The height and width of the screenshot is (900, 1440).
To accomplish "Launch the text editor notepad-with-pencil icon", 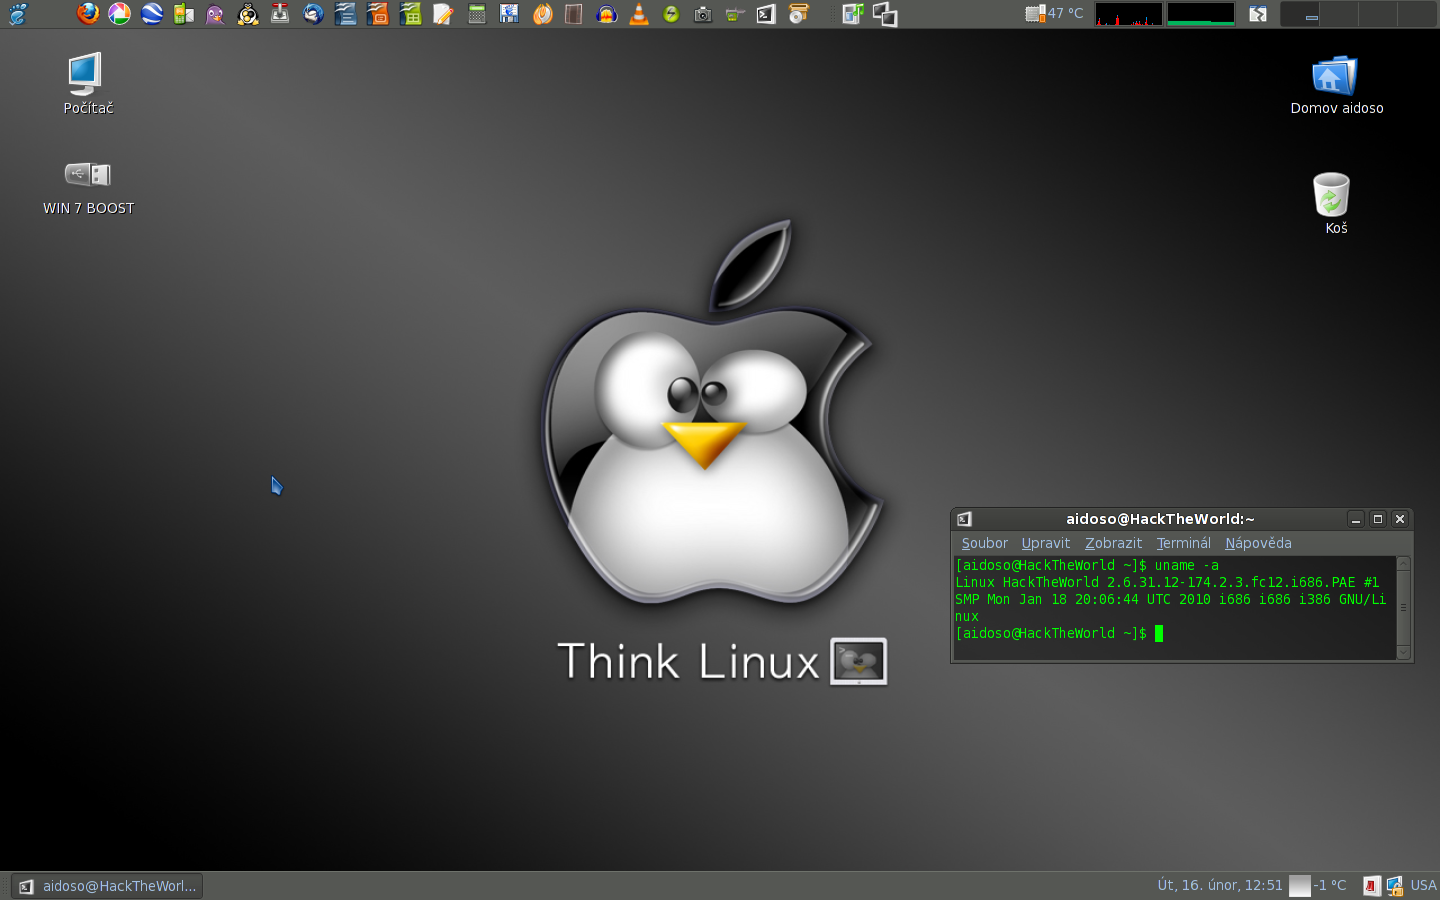I will coord(443,14).
